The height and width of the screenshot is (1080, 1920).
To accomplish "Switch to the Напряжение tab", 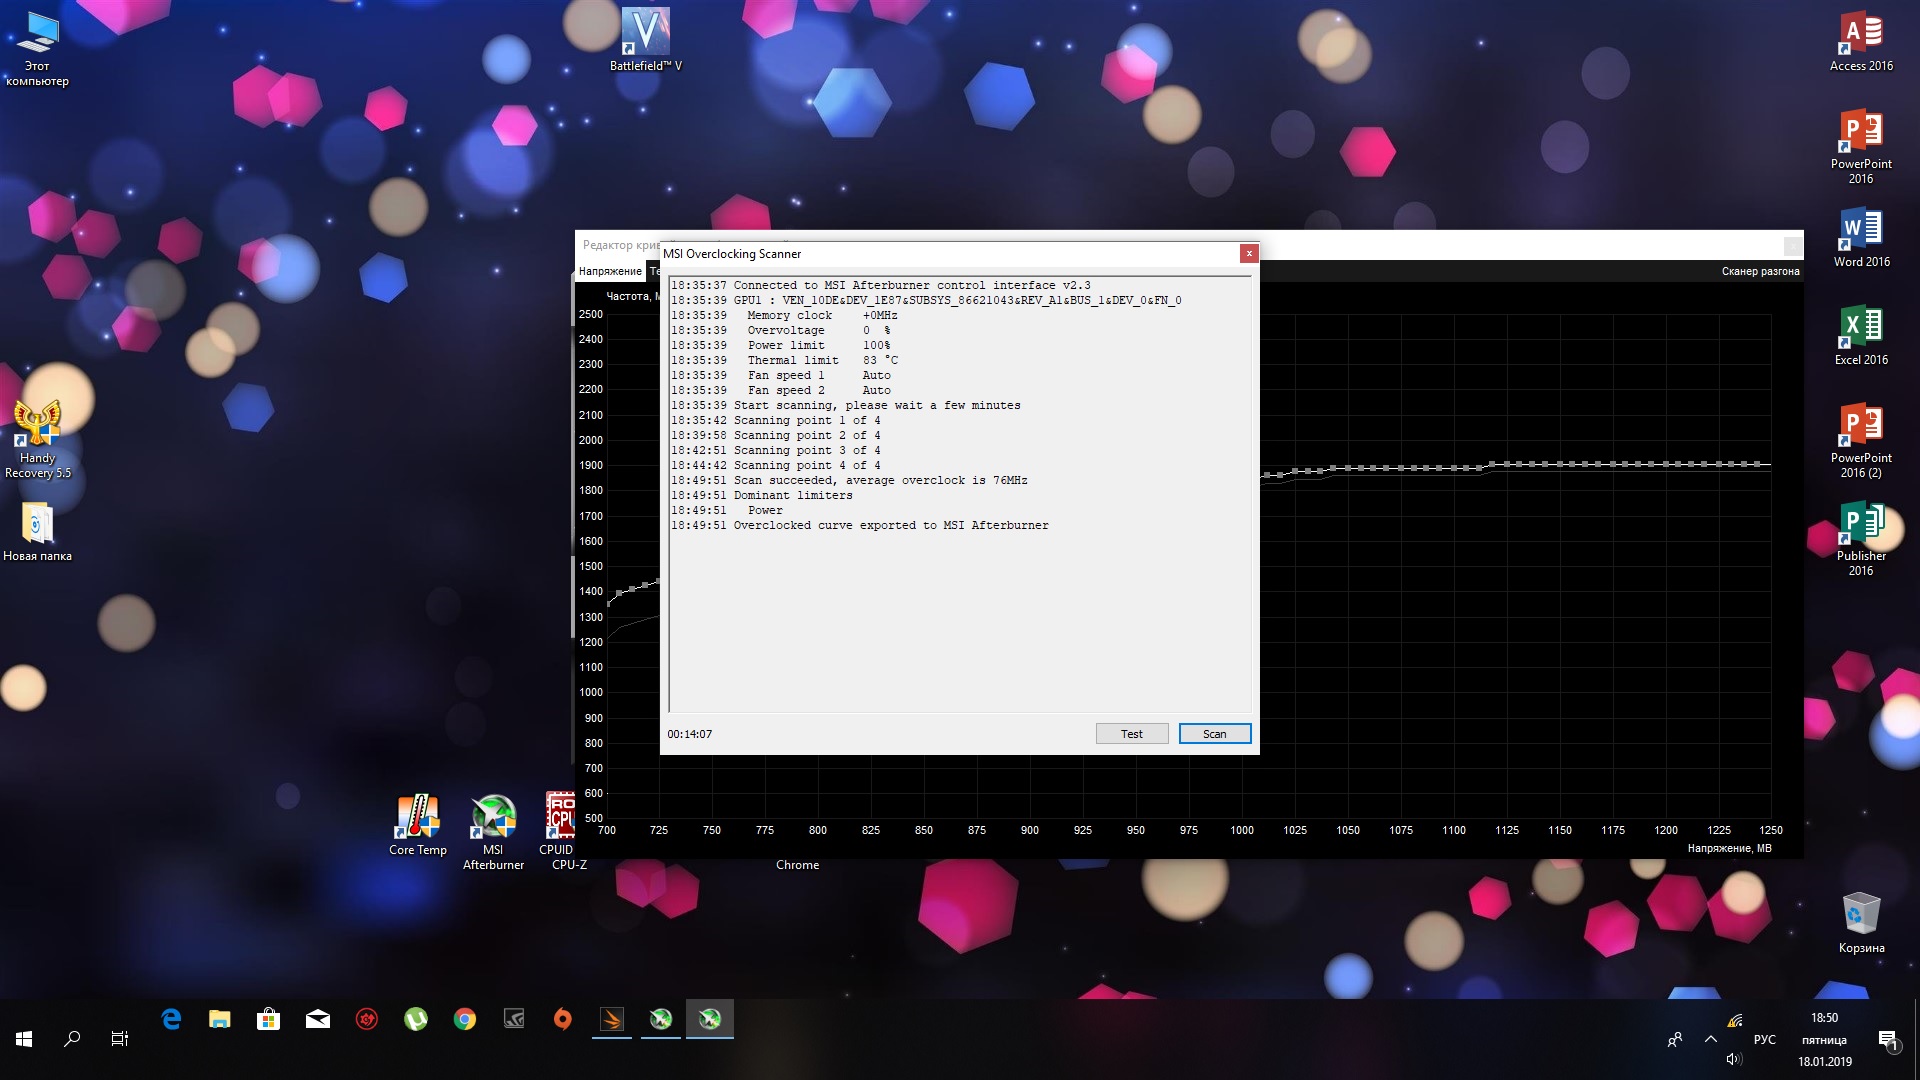I will tap(610, 271).
